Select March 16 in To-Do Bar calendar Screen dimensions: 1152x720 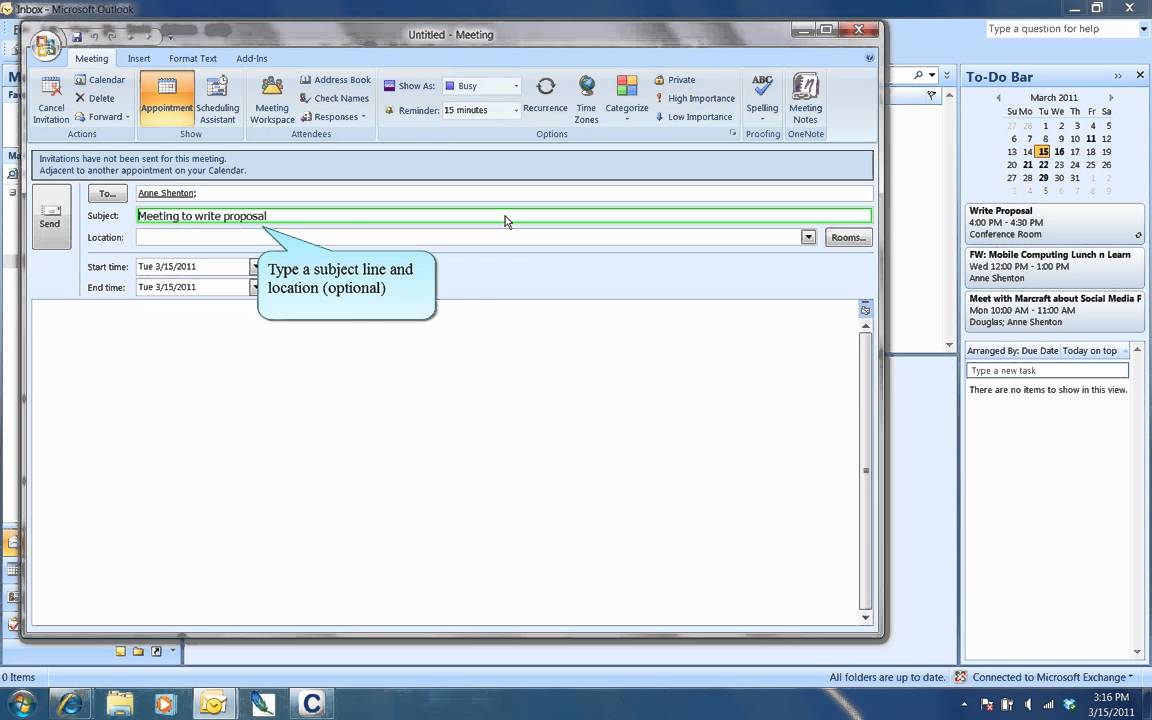coord(1059,151)
